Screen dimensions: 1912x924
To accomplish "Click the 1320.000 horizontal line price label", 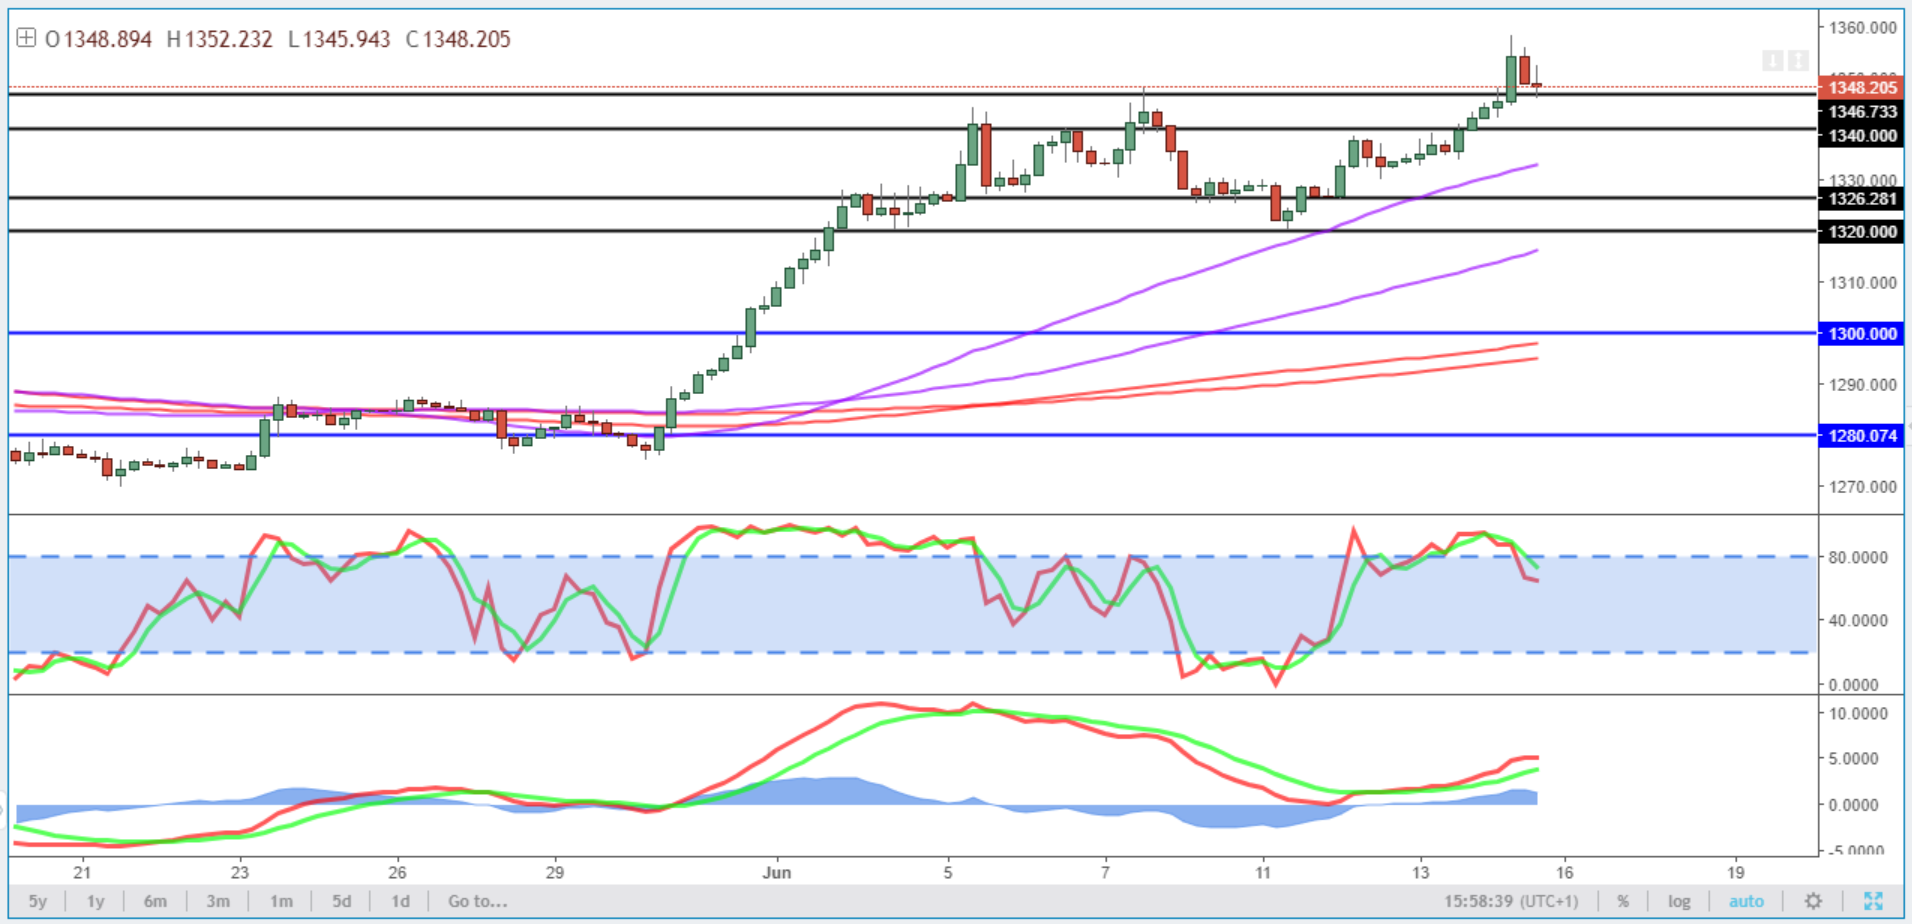I will click(x=1861, y=232).
